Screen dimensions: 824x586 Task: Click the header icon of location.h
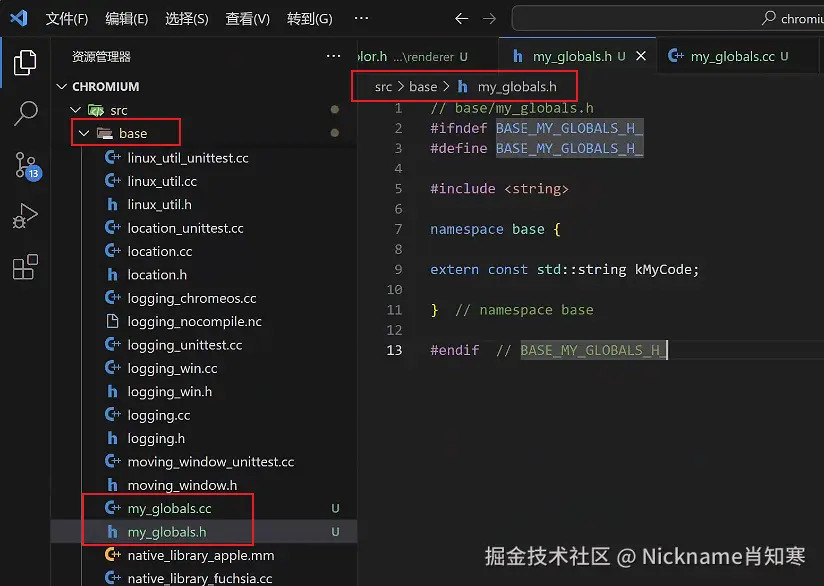point(112,274)
